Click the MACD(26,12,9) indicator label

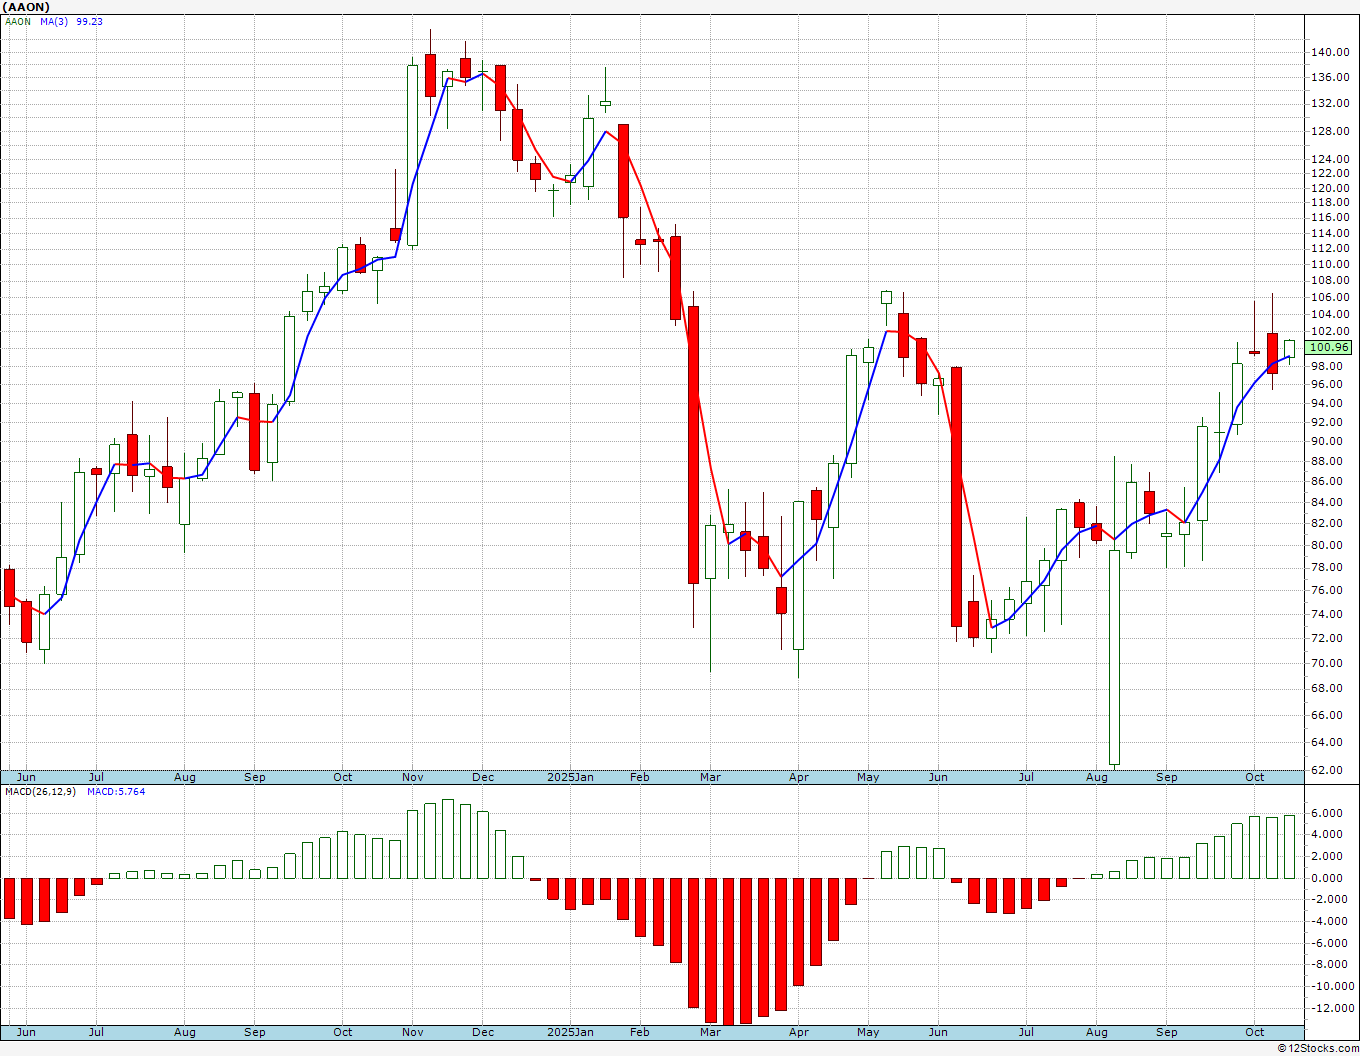coord(40,791)
